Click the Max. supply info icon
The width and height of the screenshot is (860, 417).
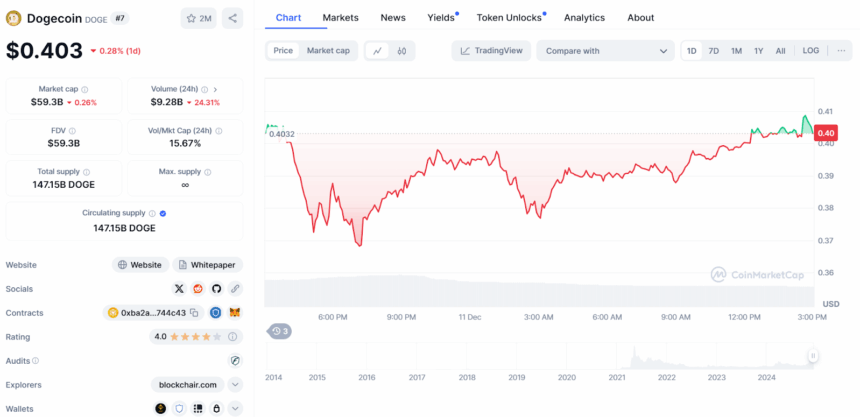[207, 172]
